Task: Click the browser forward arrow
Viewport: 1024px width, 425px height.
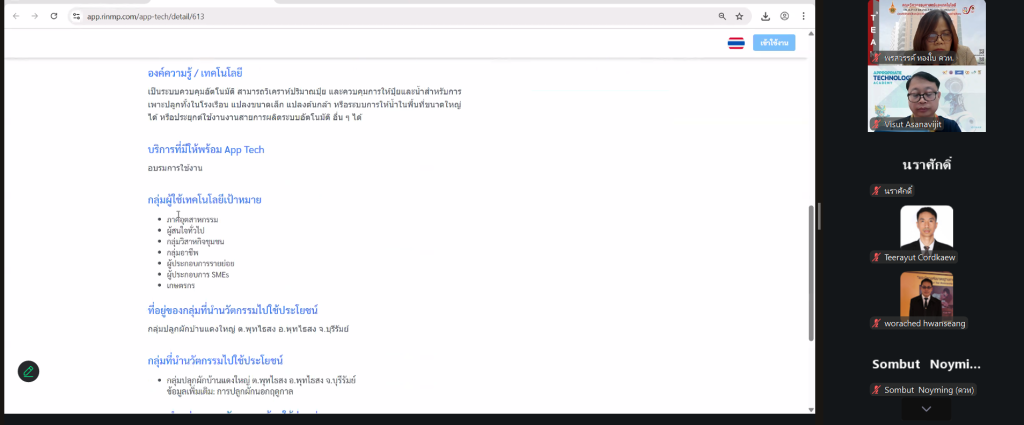Action: pos(35,16)
